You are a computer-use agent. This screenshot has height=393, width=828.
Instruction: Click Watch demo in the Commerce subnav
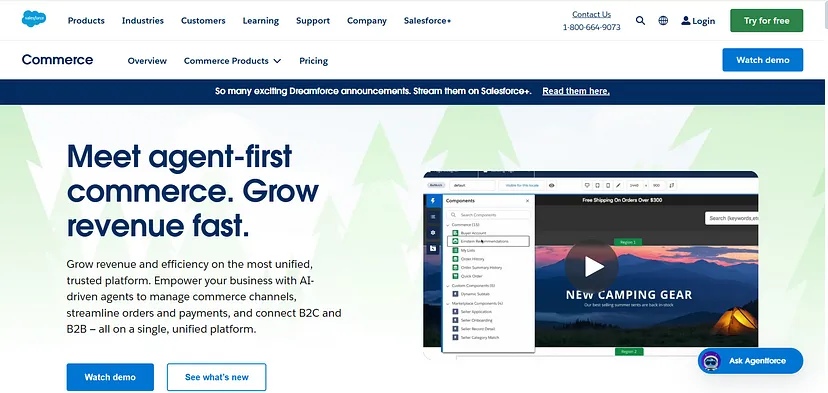[x=763, y=60]
